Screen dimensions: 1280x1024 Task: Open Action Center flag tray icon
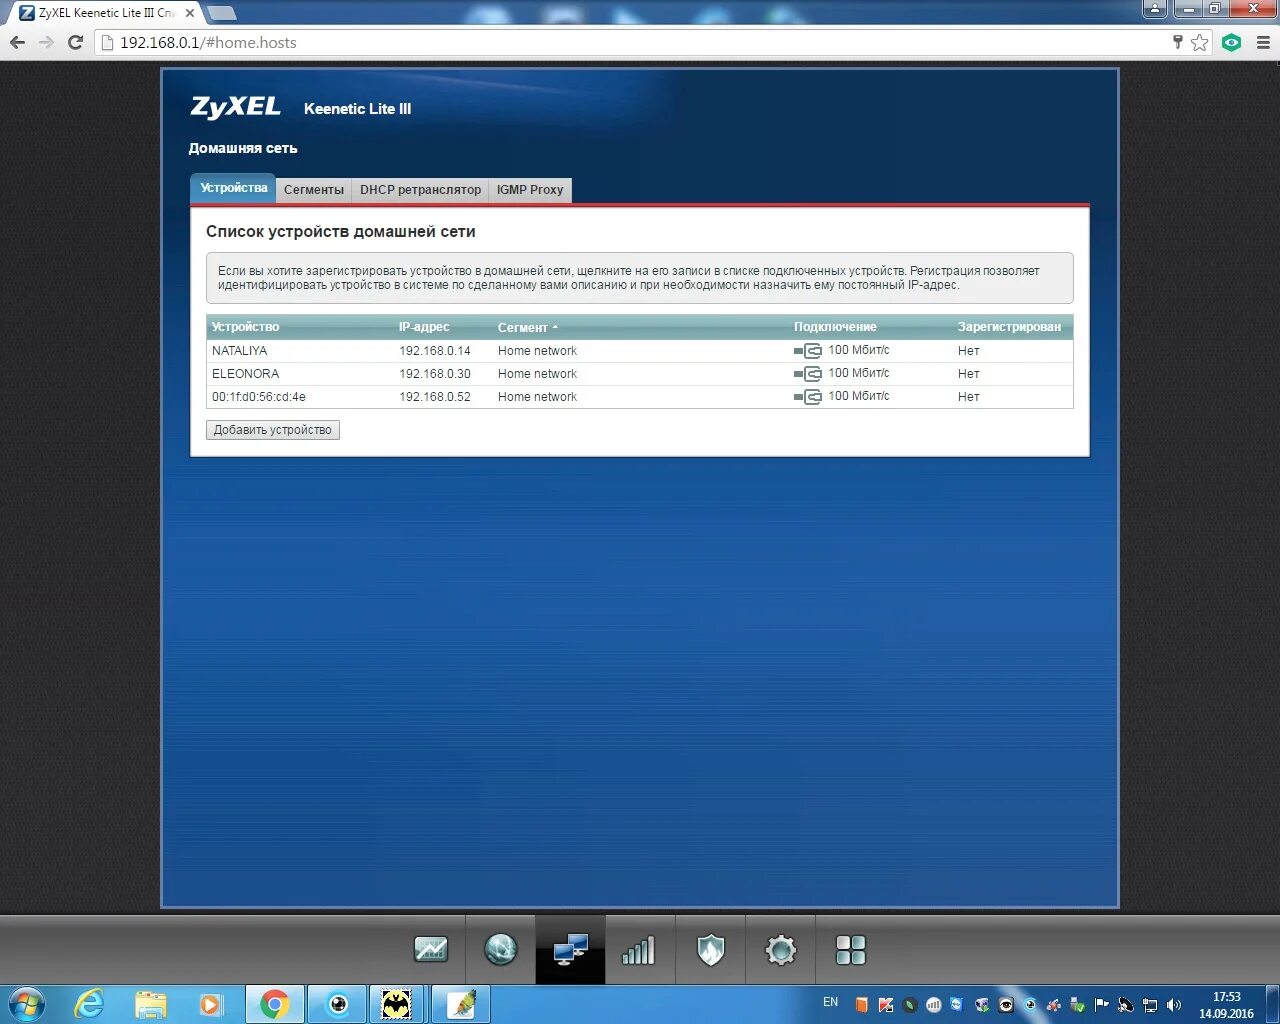[x=1101, y=1005]
